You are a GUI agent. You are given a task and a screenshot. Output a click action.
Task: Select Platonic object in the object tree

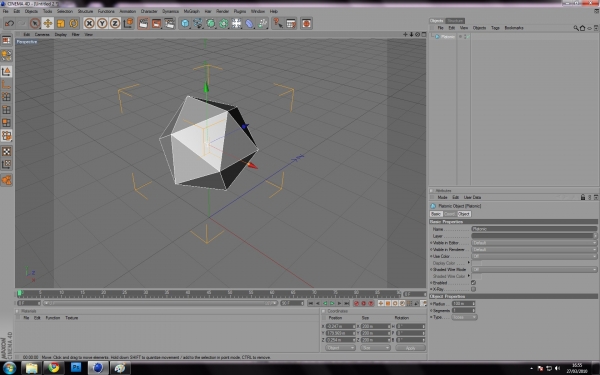point(447,37)
